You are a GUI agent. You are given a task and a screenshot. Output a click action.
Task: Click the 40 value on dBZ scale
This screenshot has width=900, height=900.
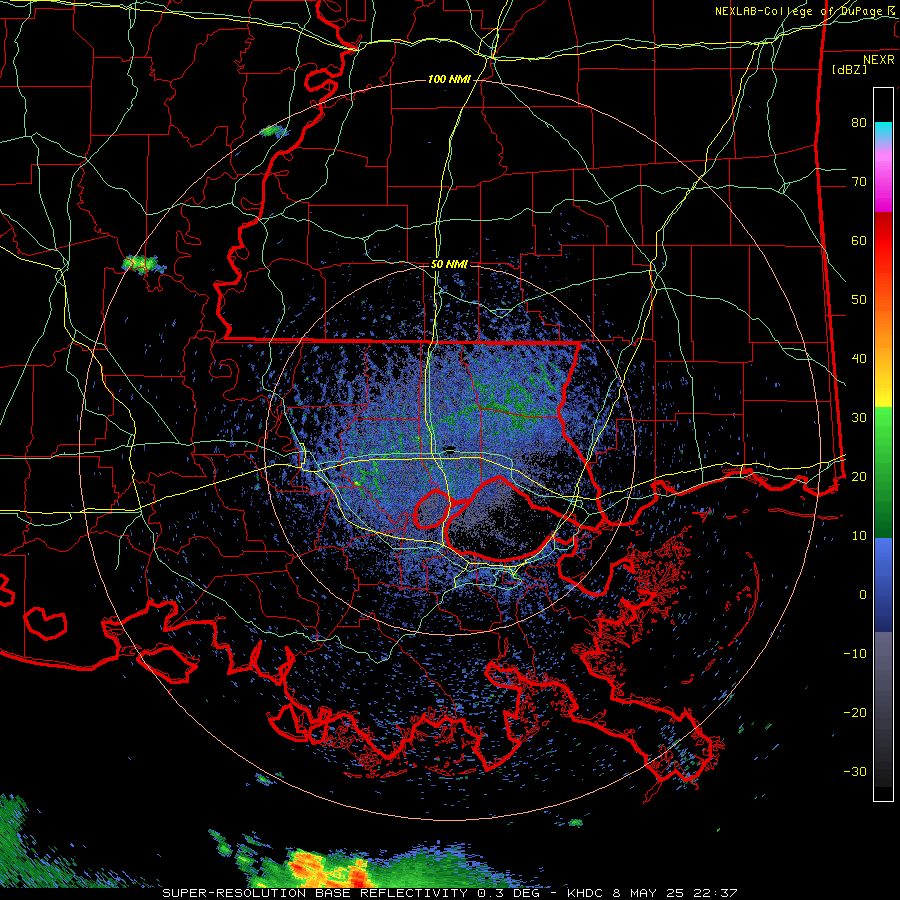859,359
